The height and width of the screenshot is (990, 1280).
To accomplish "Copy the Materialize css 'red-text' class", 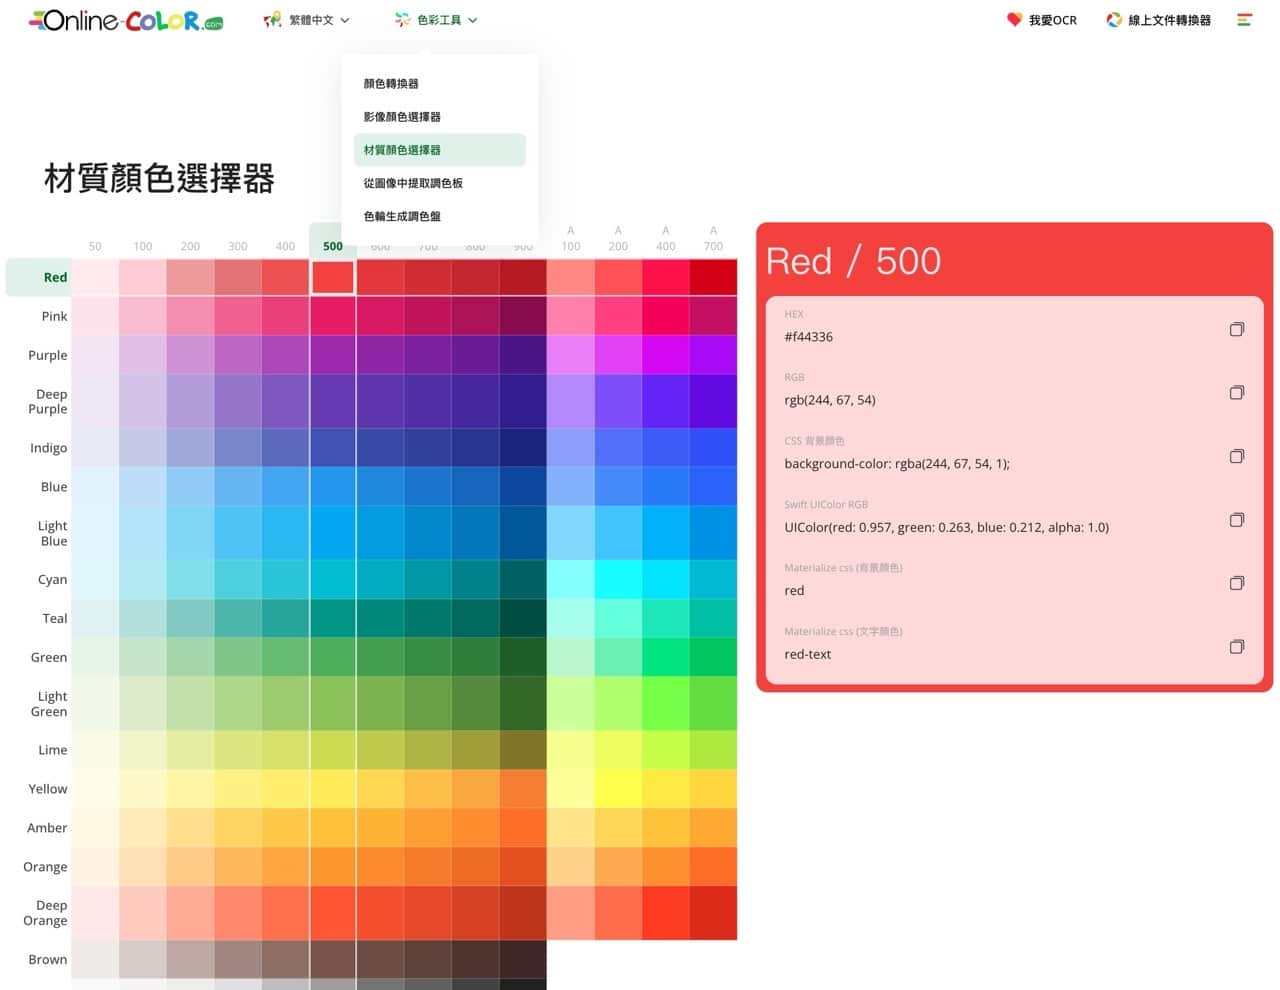I will (x=1236, y=647).
